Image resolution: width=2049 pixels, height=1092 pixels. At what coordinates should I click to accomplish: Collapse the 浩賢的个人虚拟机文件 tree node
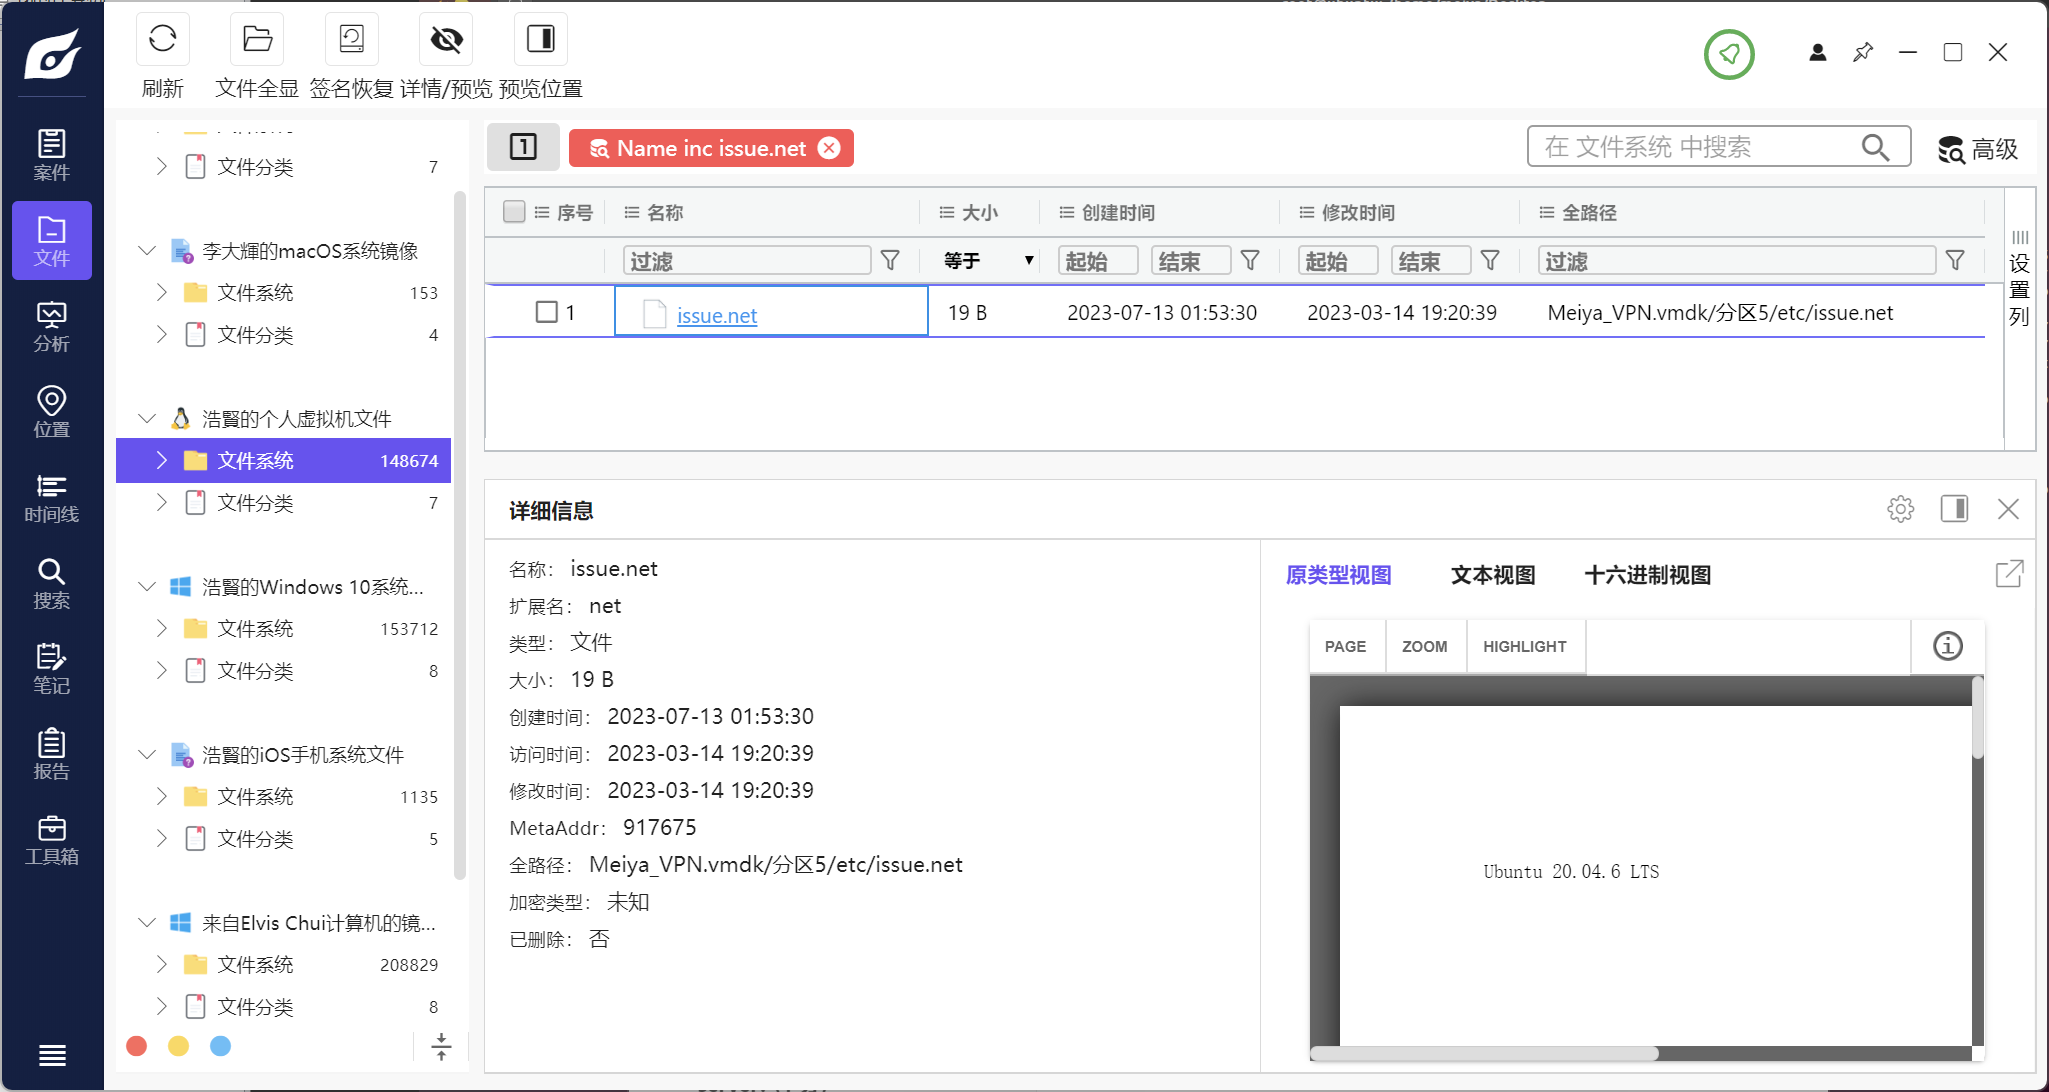point(147,418)
